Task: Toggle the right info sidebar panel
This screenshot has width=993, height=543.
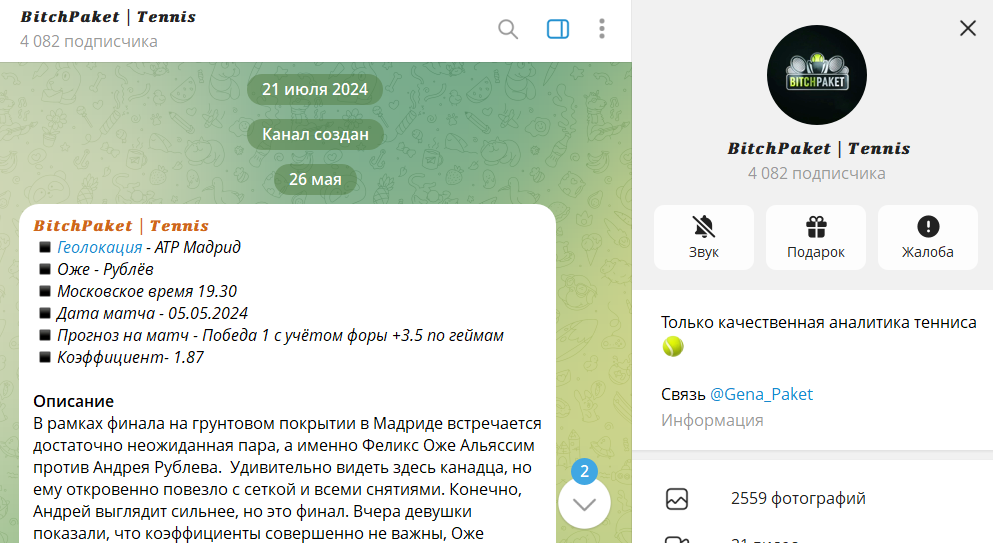Action: [558, 29]
